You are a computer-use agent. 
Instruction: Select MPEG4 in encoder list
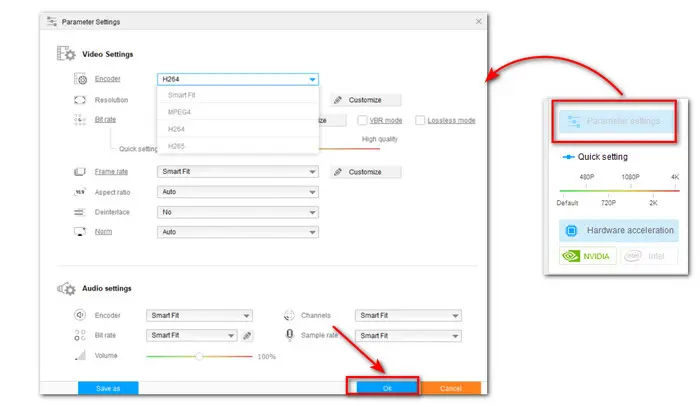pos(238,112)
